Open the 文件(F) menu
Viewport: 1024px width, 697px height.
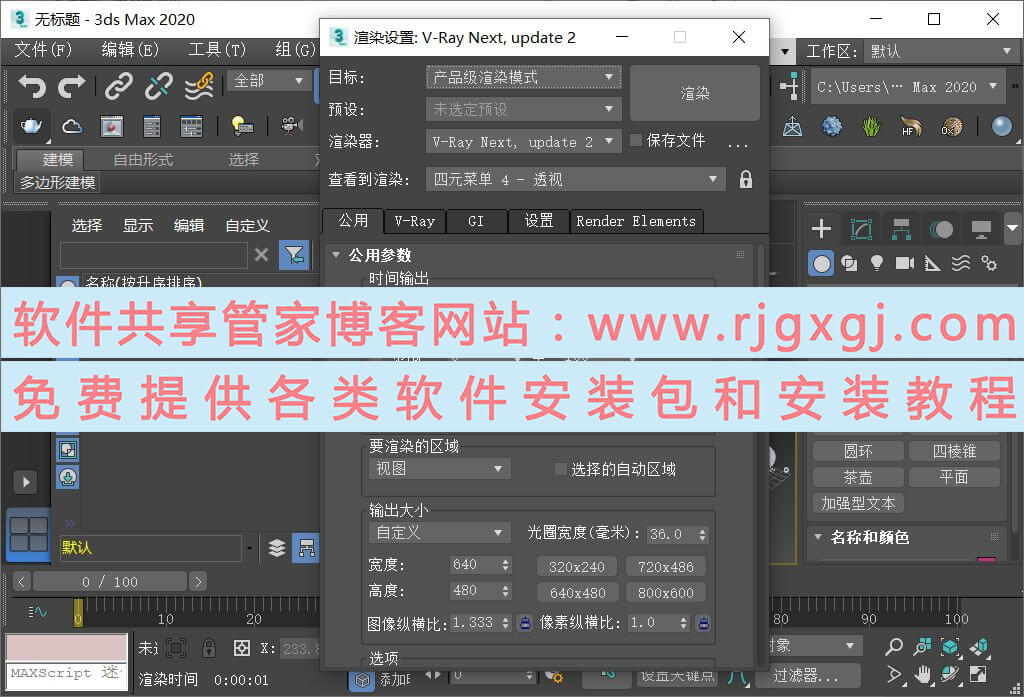pyautogui.click(x=43, y=50)
